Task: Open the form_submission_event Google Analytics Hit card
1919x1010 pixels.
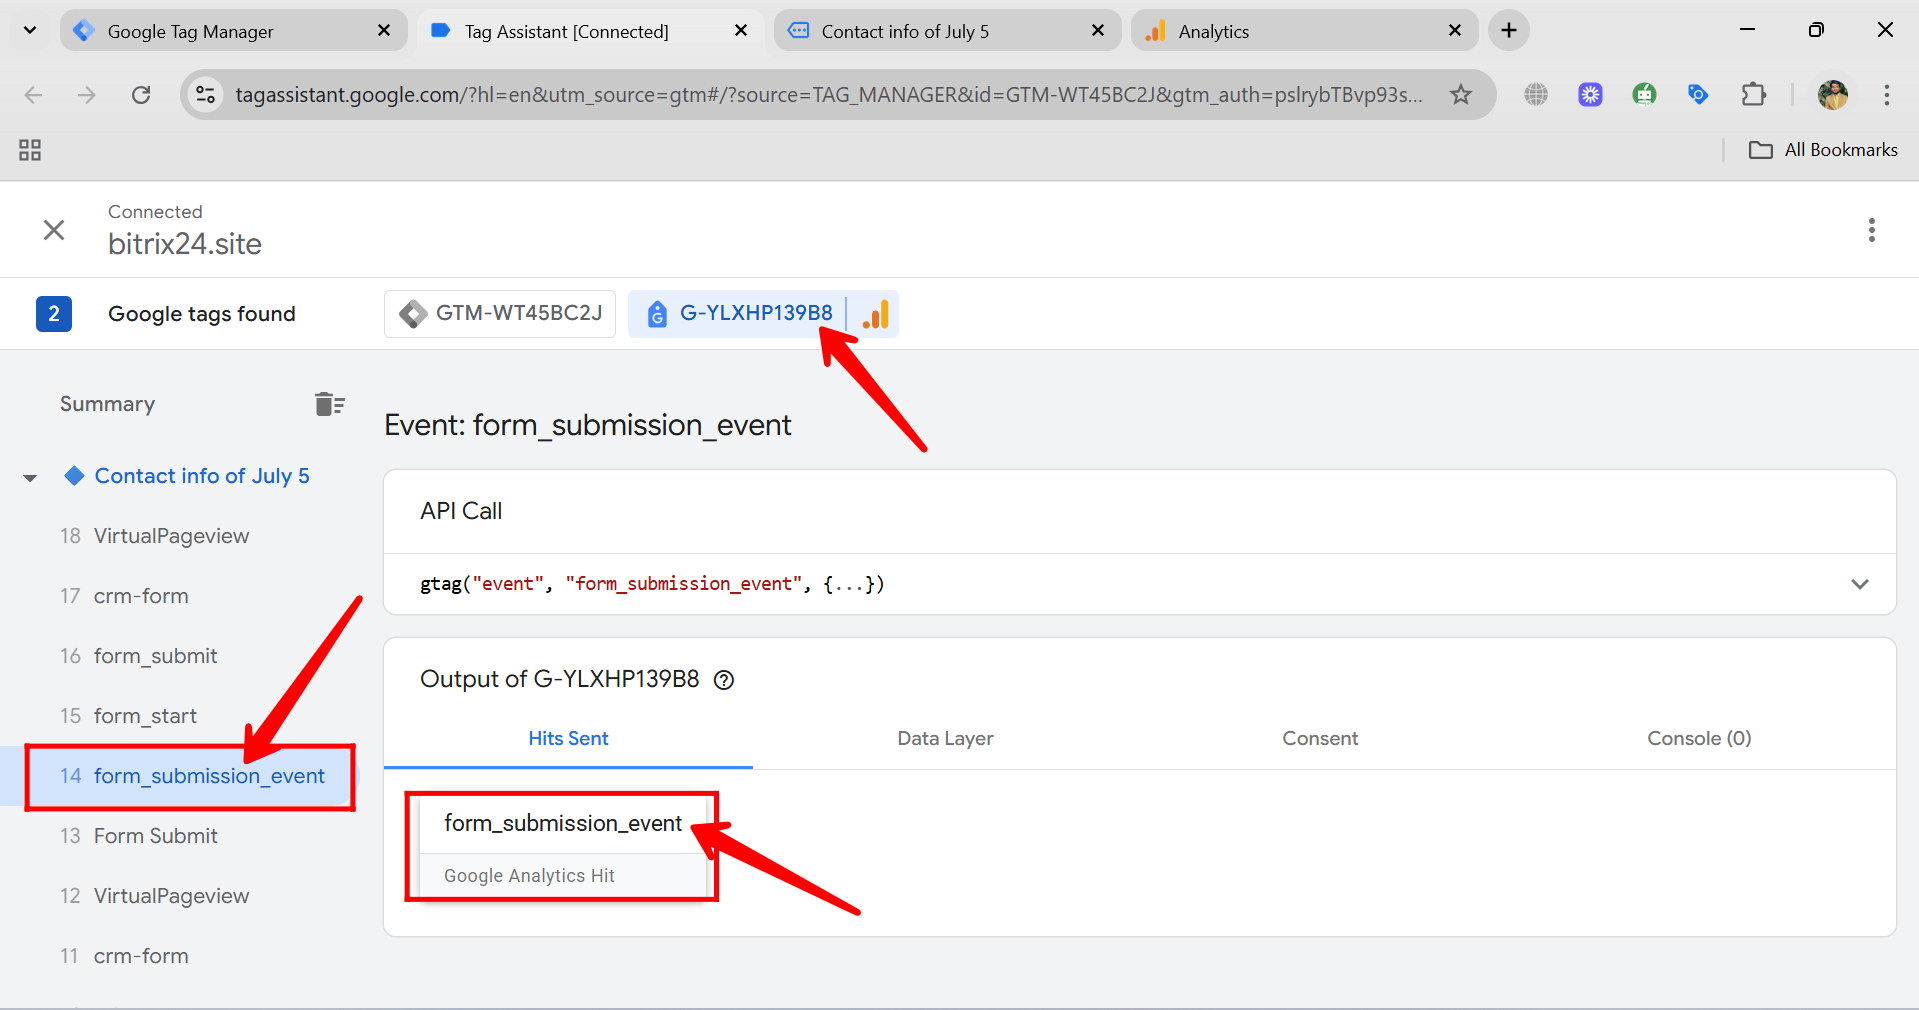Action: pos(563,848)
